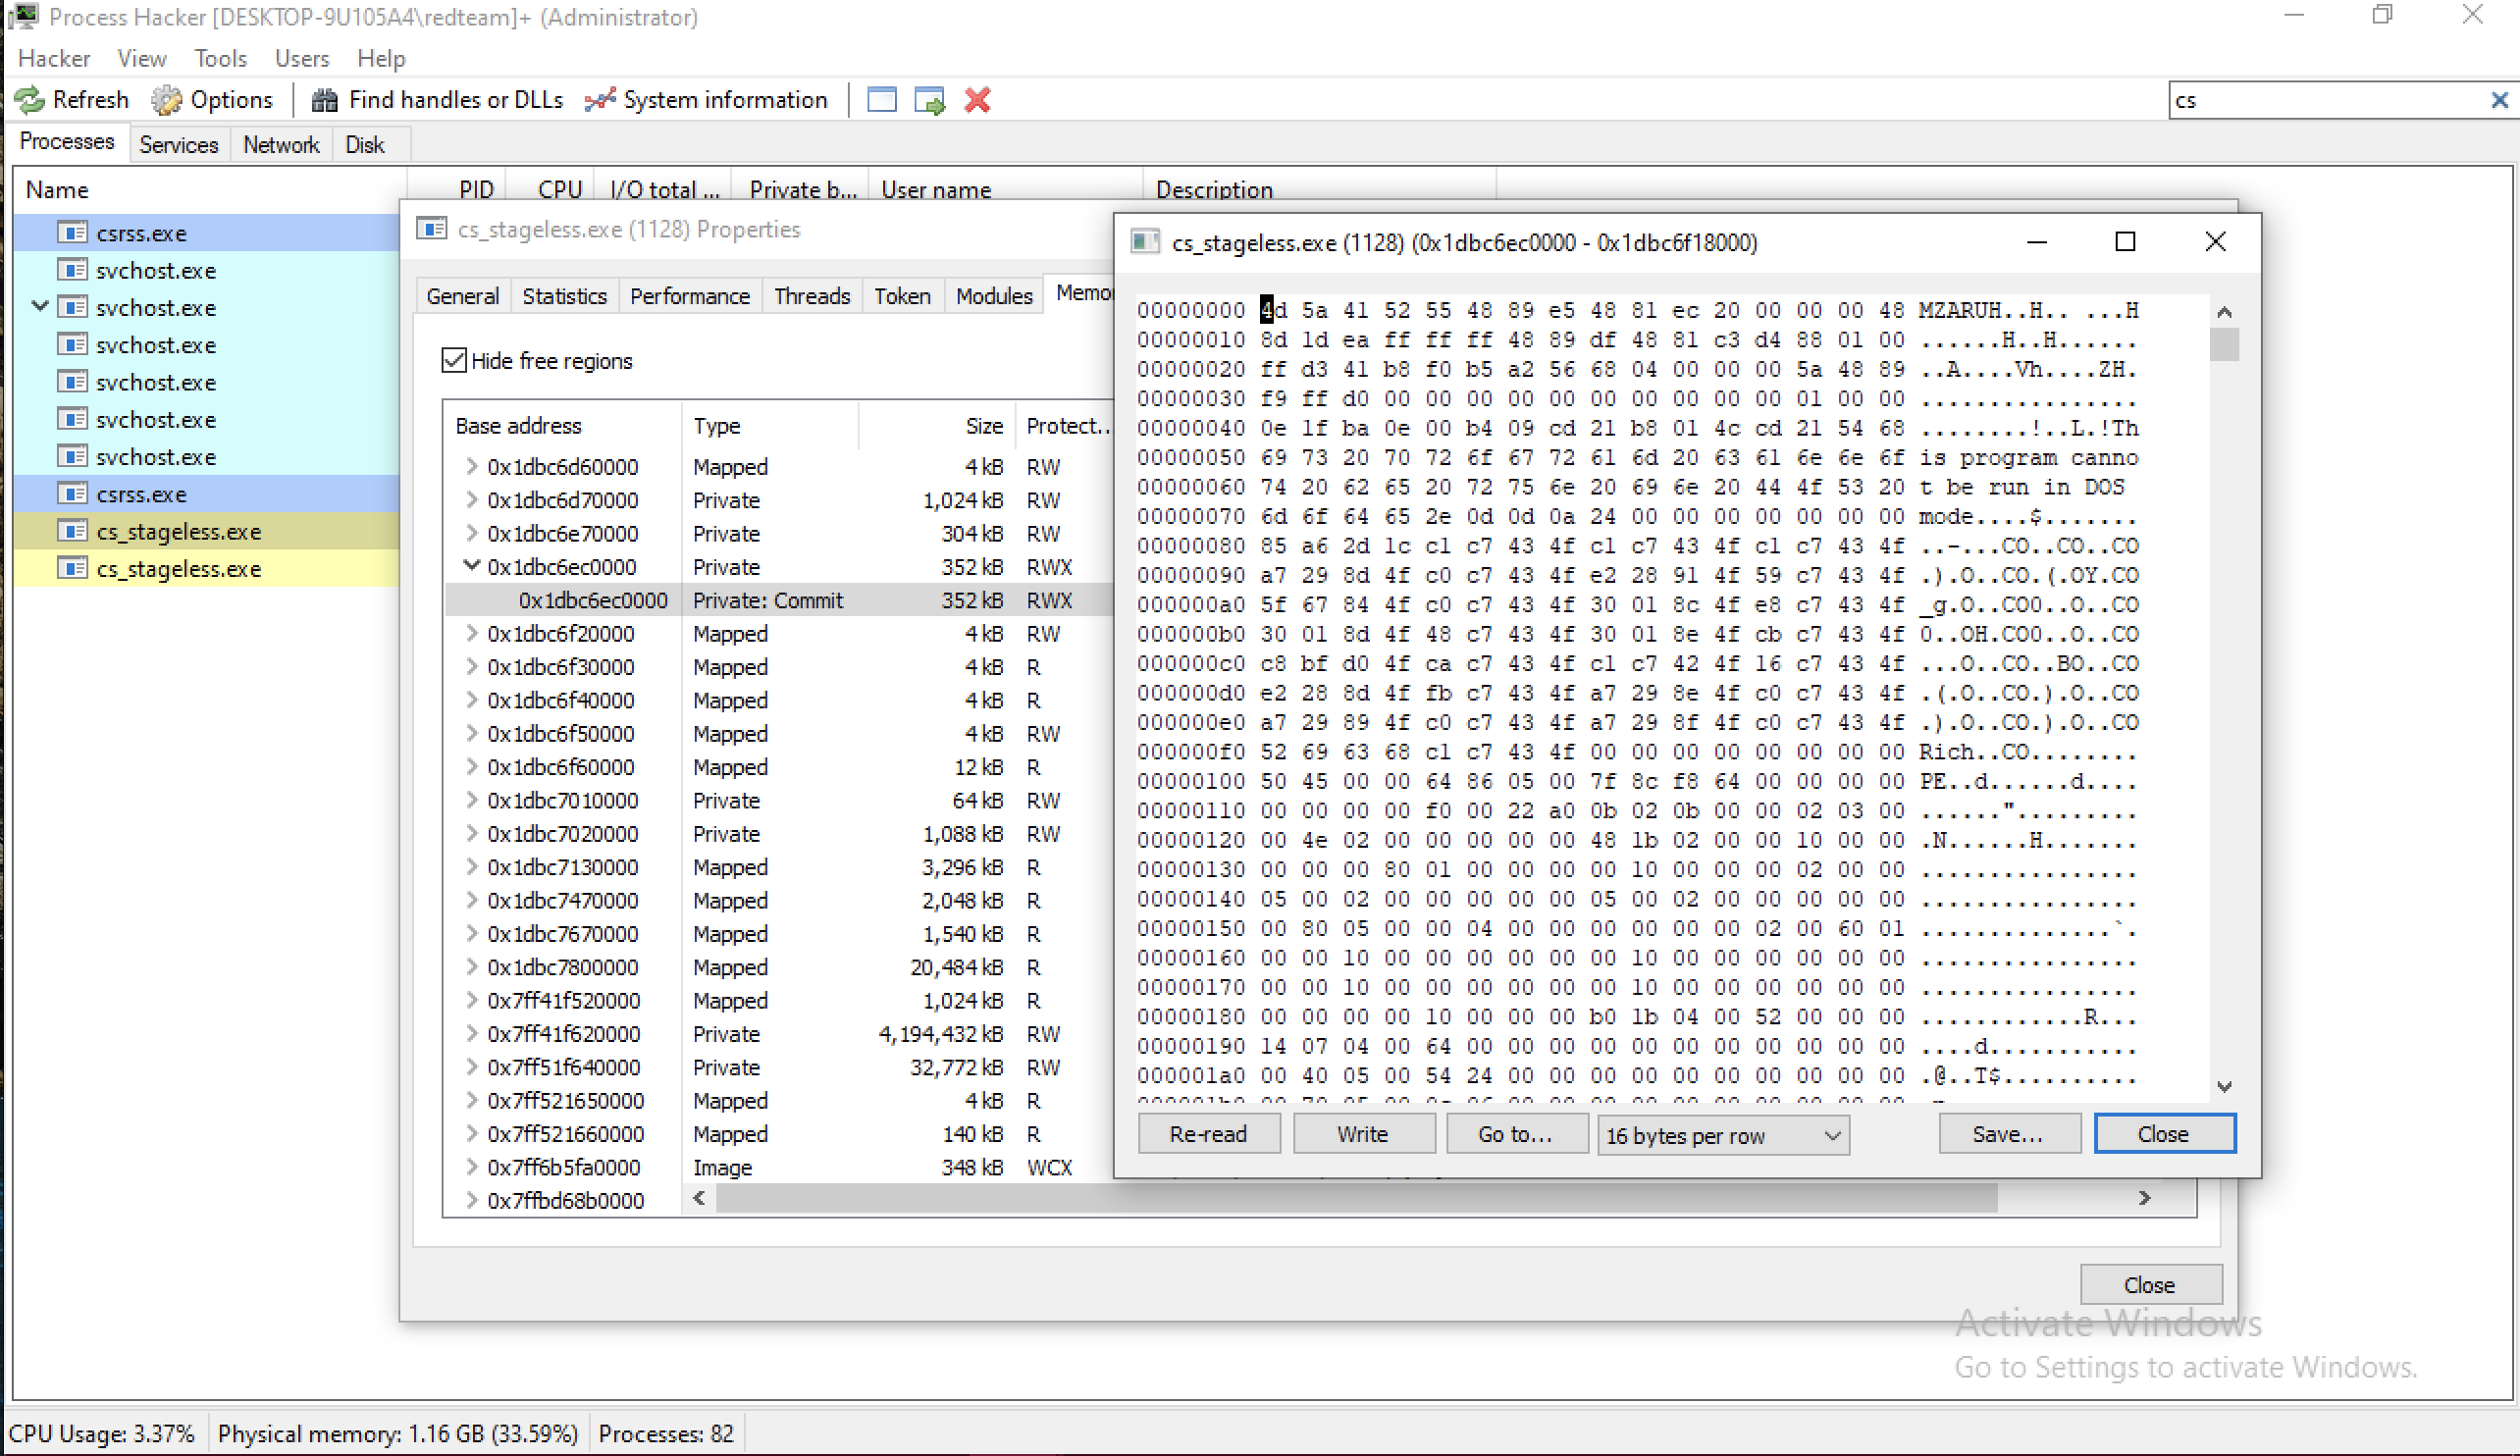Select the first csrss.exe process icon
2520x1456 pixels.
tap(71, 233)
